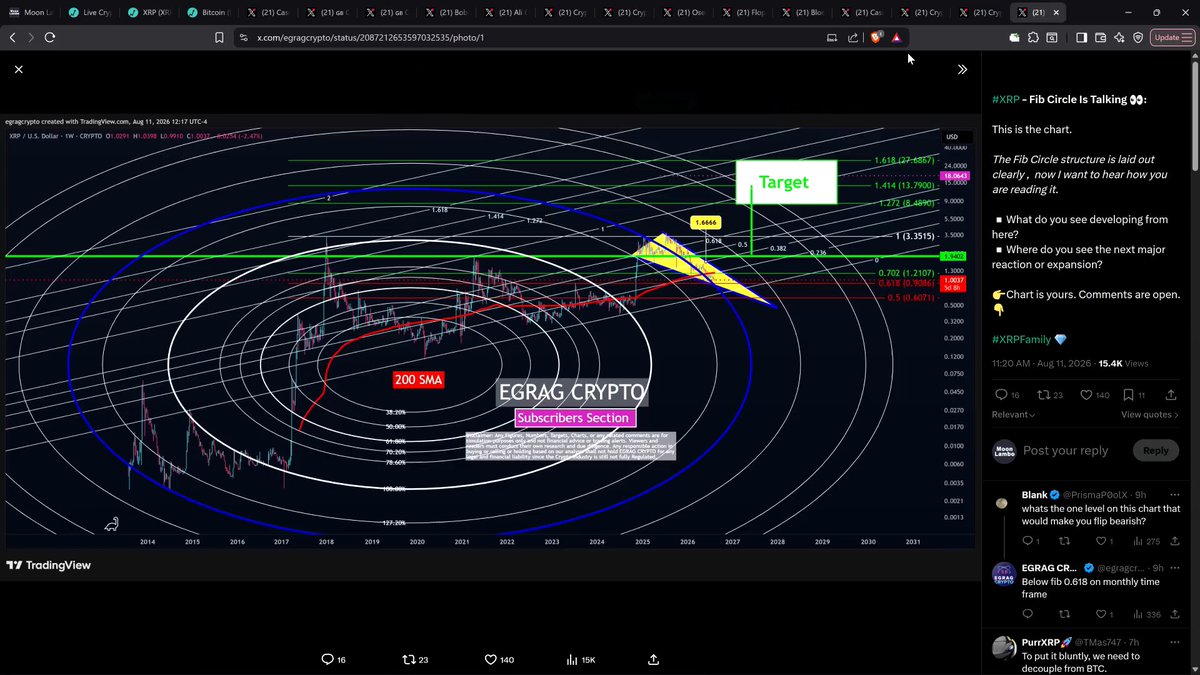Open the Relevant sort dropdown
The height and width of the screenshot is (675, 1200).
click(x=1013, y=414)
